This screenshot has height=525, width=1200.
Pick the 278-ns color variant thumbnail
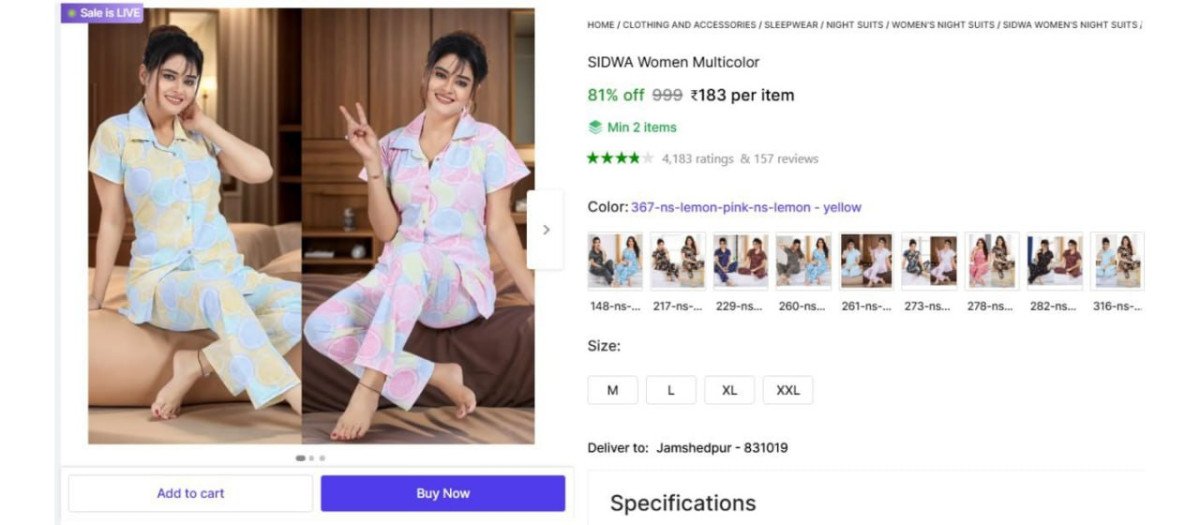tap(992, 261)
